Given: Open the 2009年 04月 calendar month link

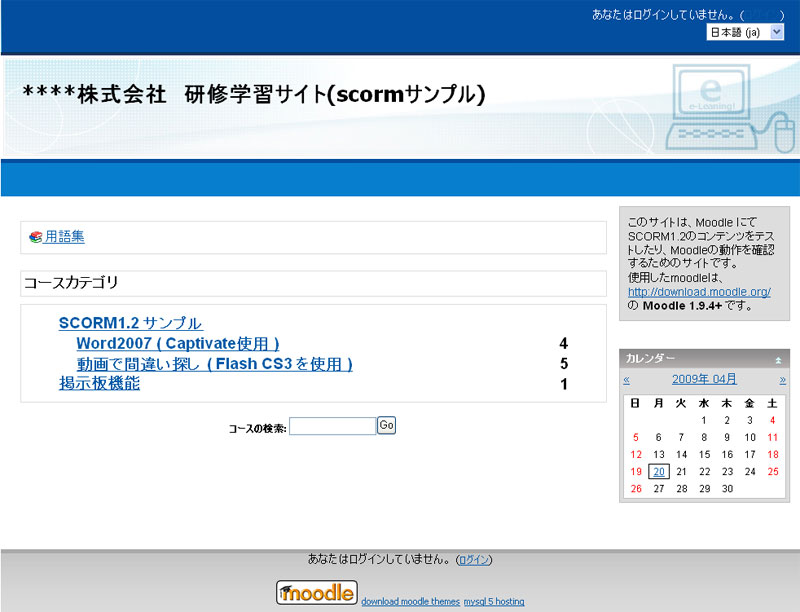Looking at the screenshot, I should tap(704, 379).
